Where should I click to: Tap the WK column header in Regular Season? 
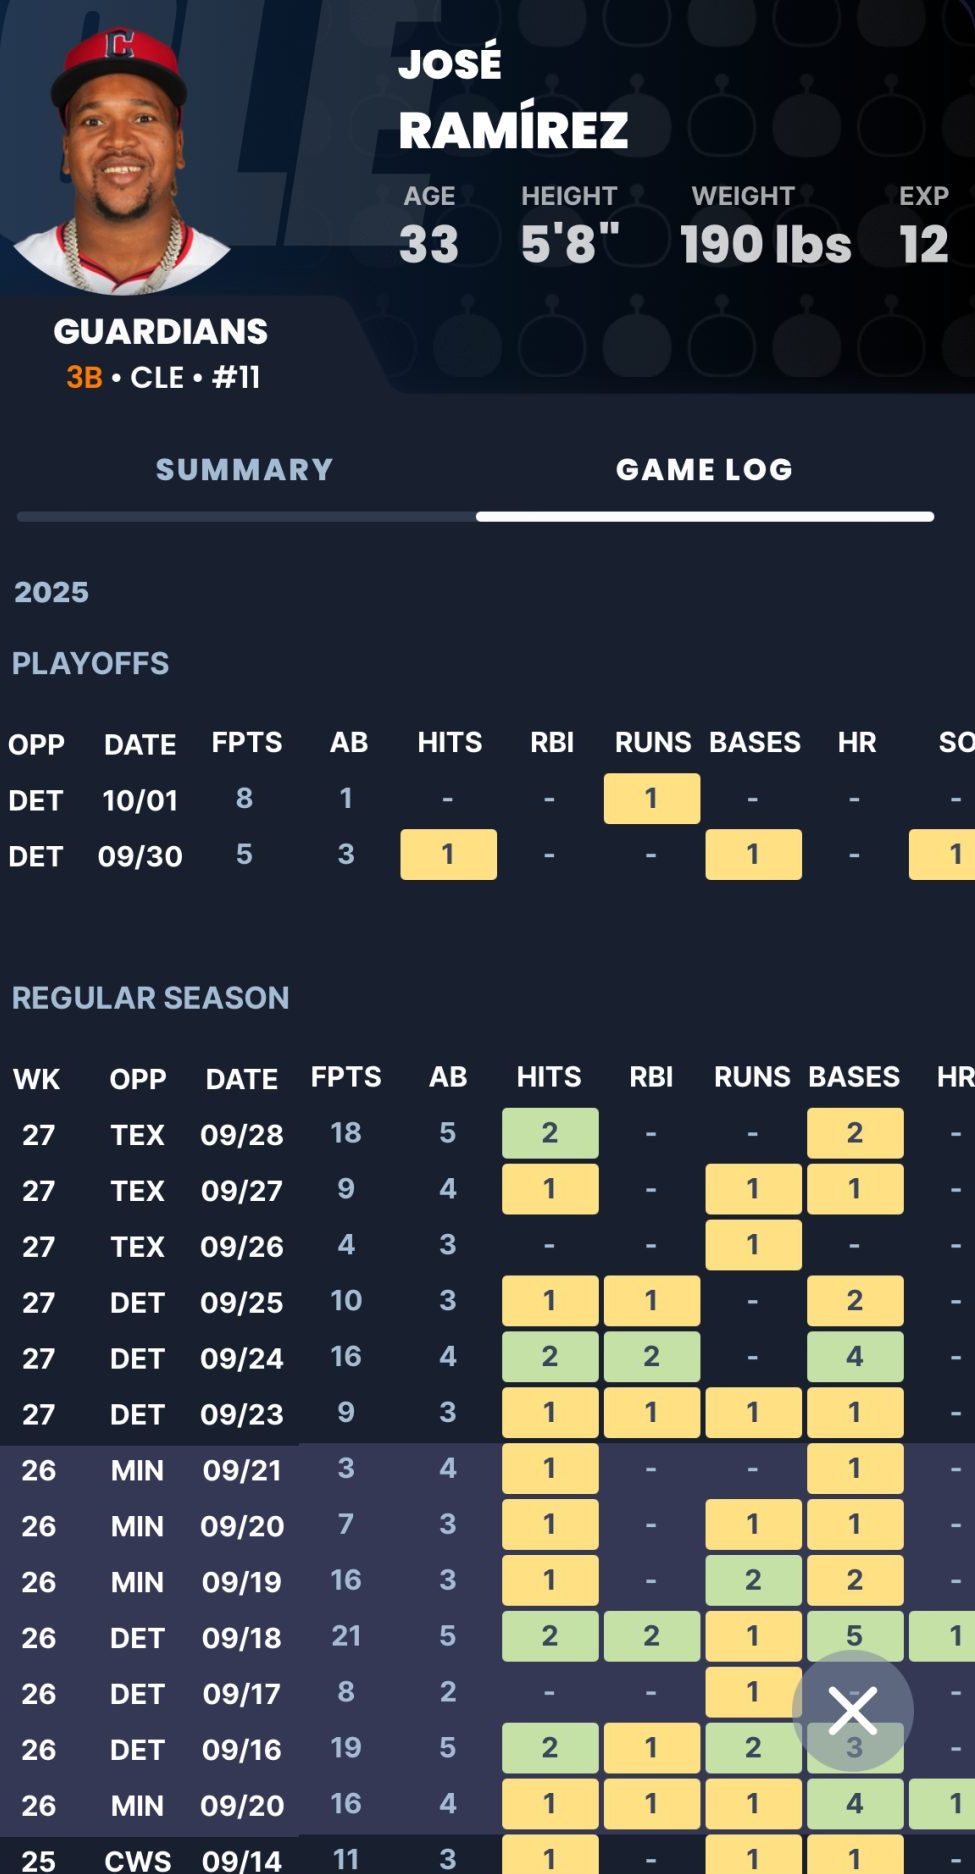click(37, 1079)
